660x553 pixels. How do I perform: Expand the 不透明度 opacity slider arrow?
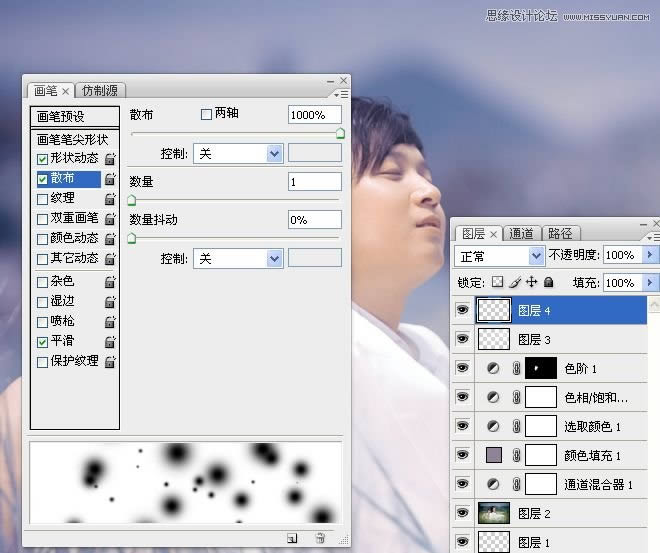point(650,255)
